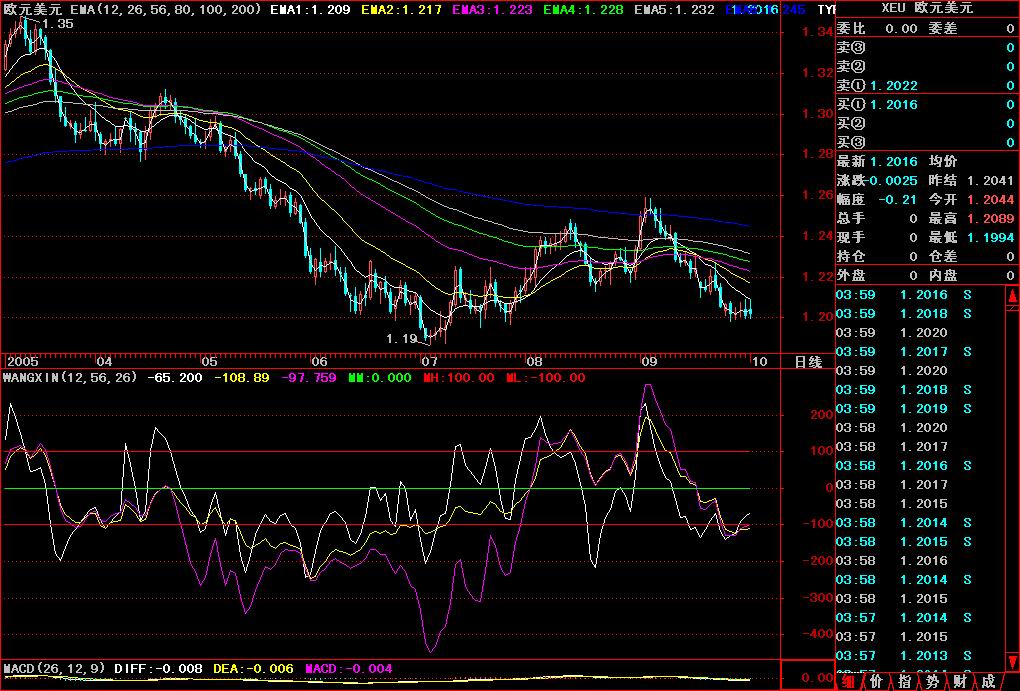Click the 卖① ask price 1.2022
The image size is (1020, 691).
pyautogui.click(x=894, y=86)
